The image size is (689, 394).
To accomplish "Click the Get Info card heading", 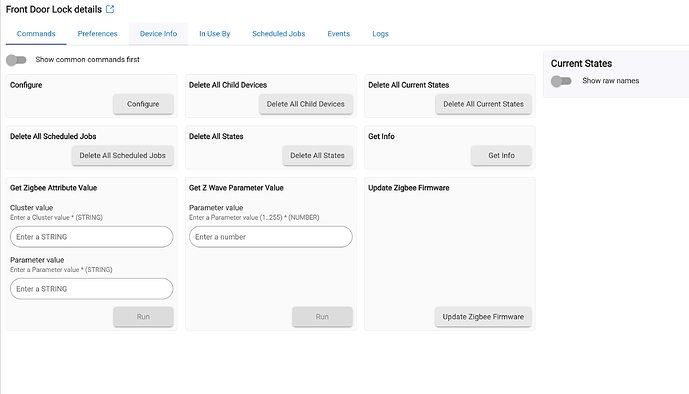I will coord(381,137).
